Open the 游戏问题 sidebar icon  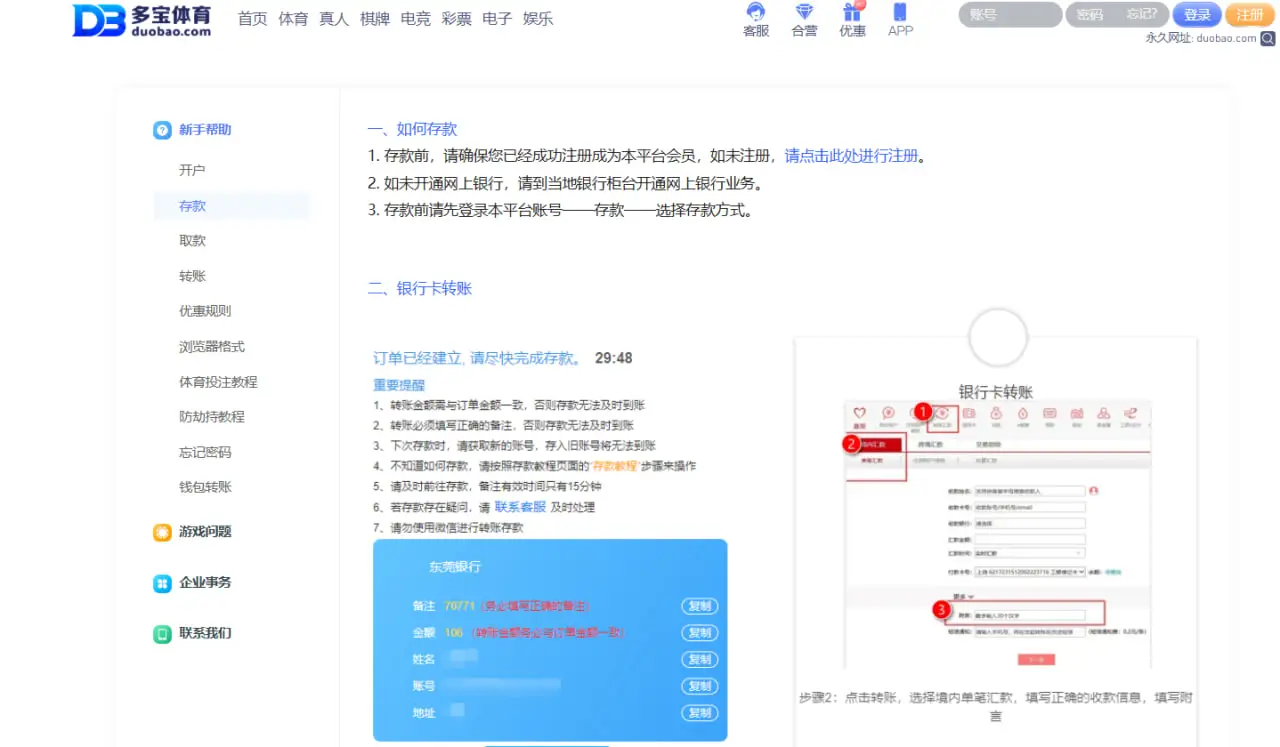[162, 532]
